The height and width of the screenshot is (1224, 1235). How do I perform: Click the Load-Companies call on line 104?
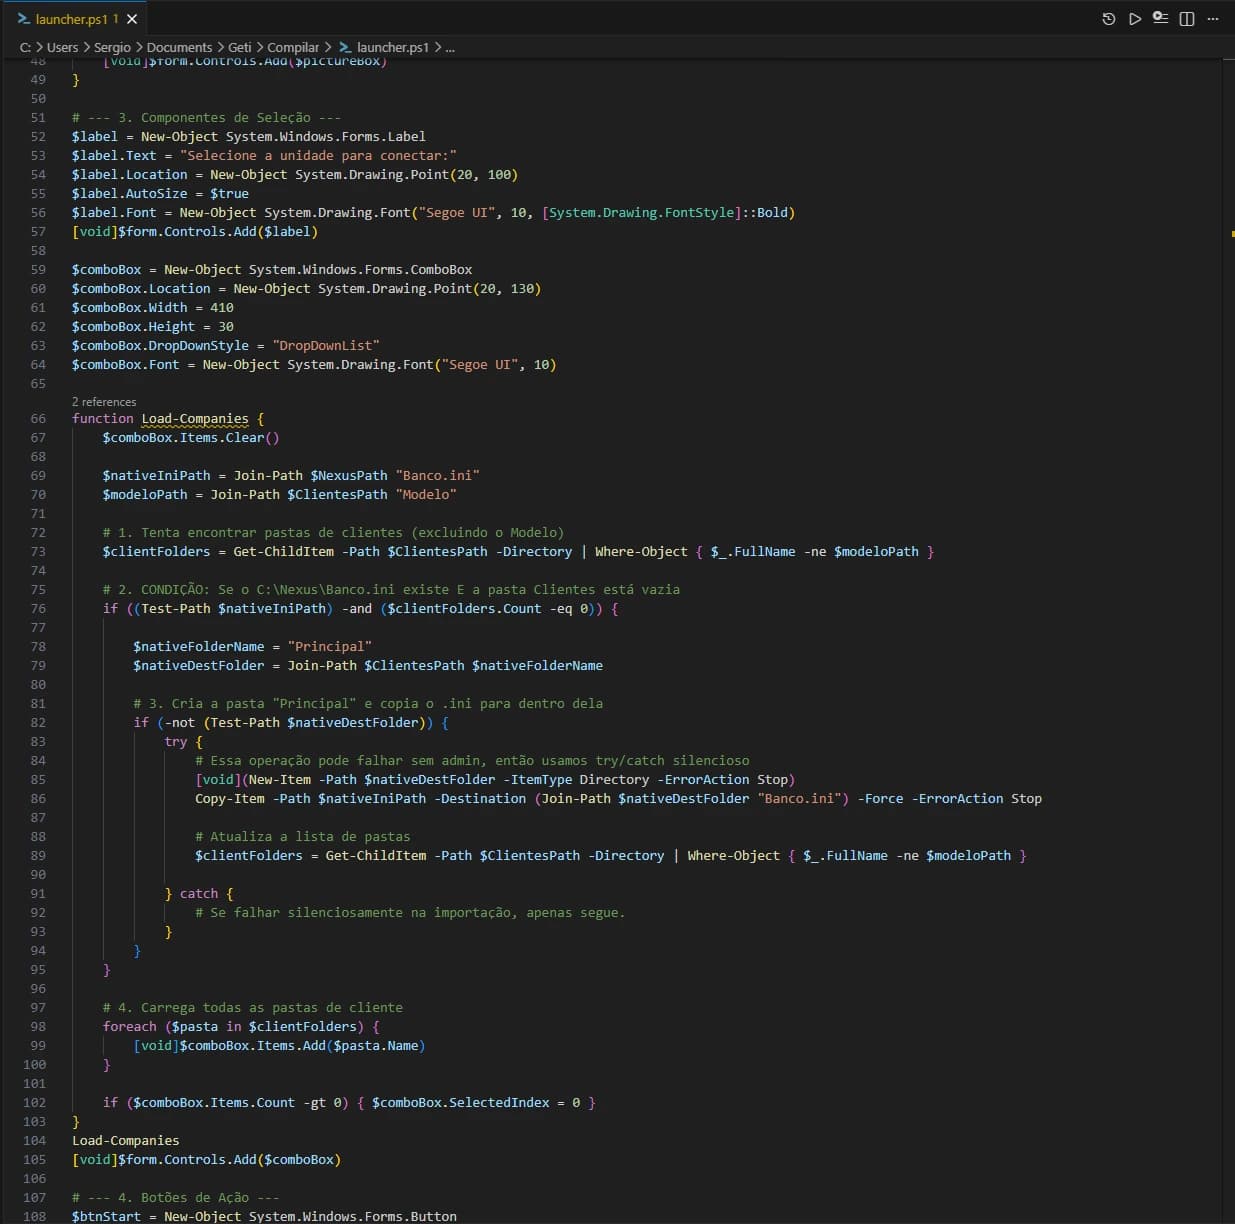[126, 1140]
